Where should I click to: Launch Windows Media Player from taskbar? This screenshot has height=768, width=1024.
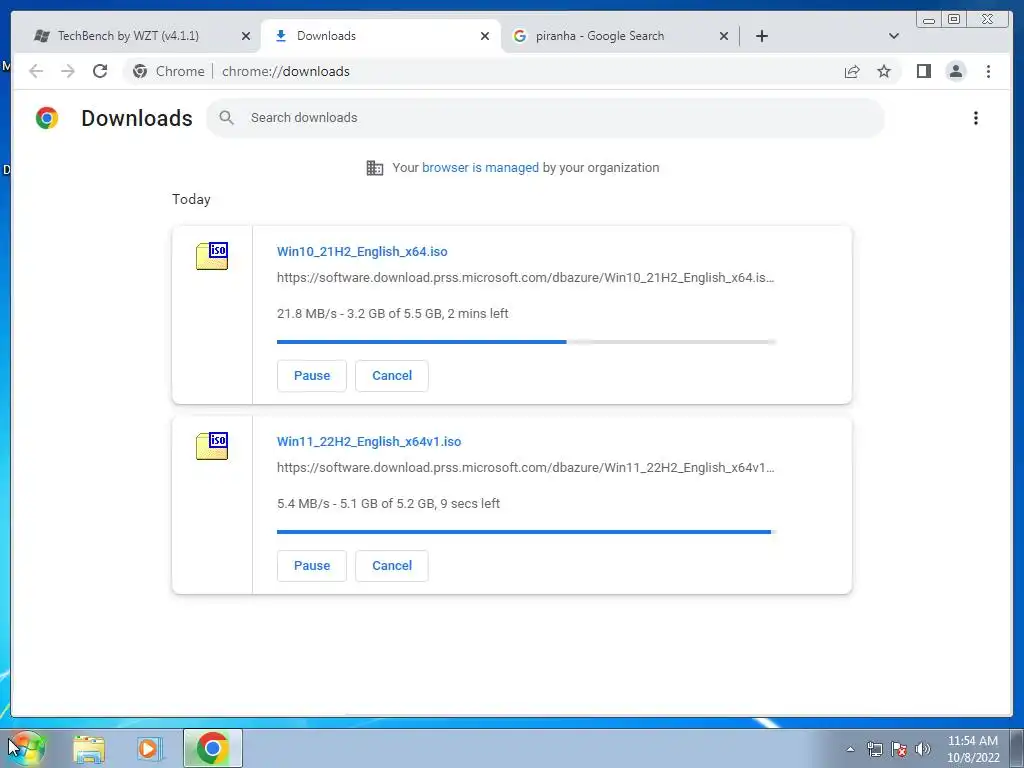point(149,748)
